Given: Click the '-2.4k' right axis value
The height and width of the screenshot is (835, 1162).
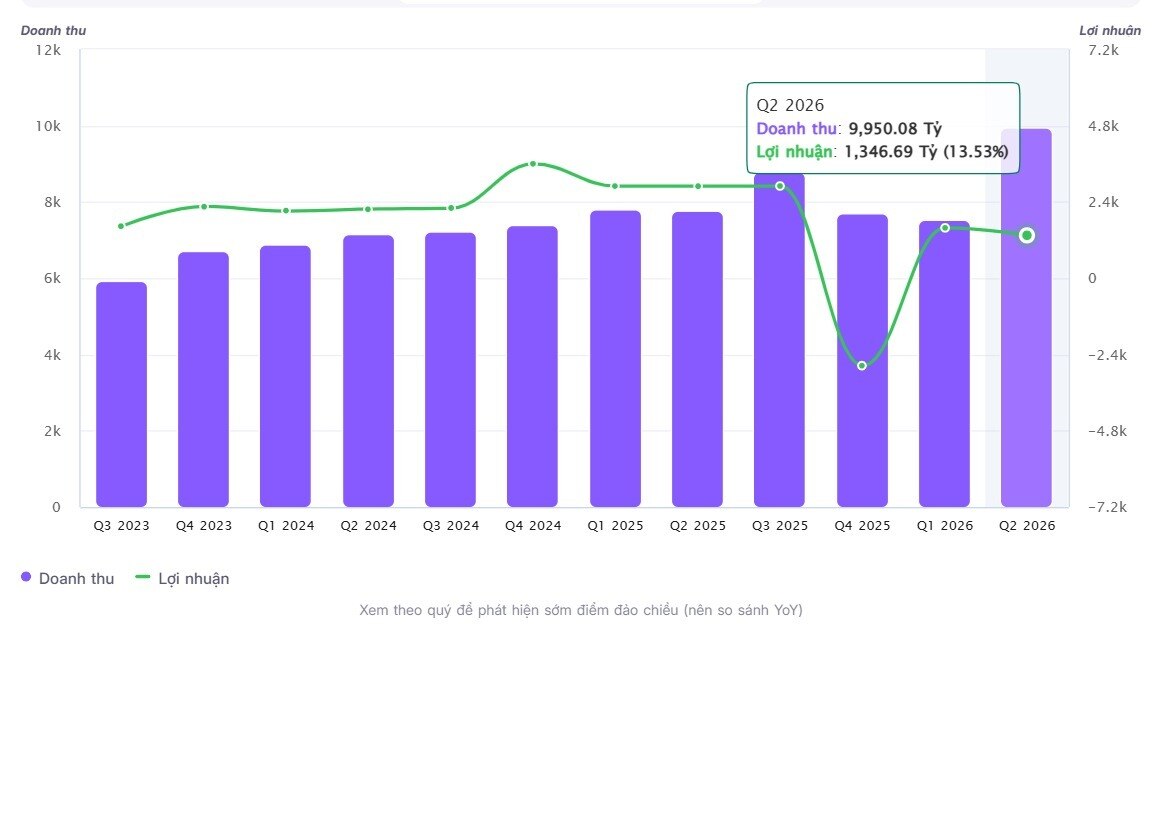Looking at the screenshot, I should tap(1107, 355).
